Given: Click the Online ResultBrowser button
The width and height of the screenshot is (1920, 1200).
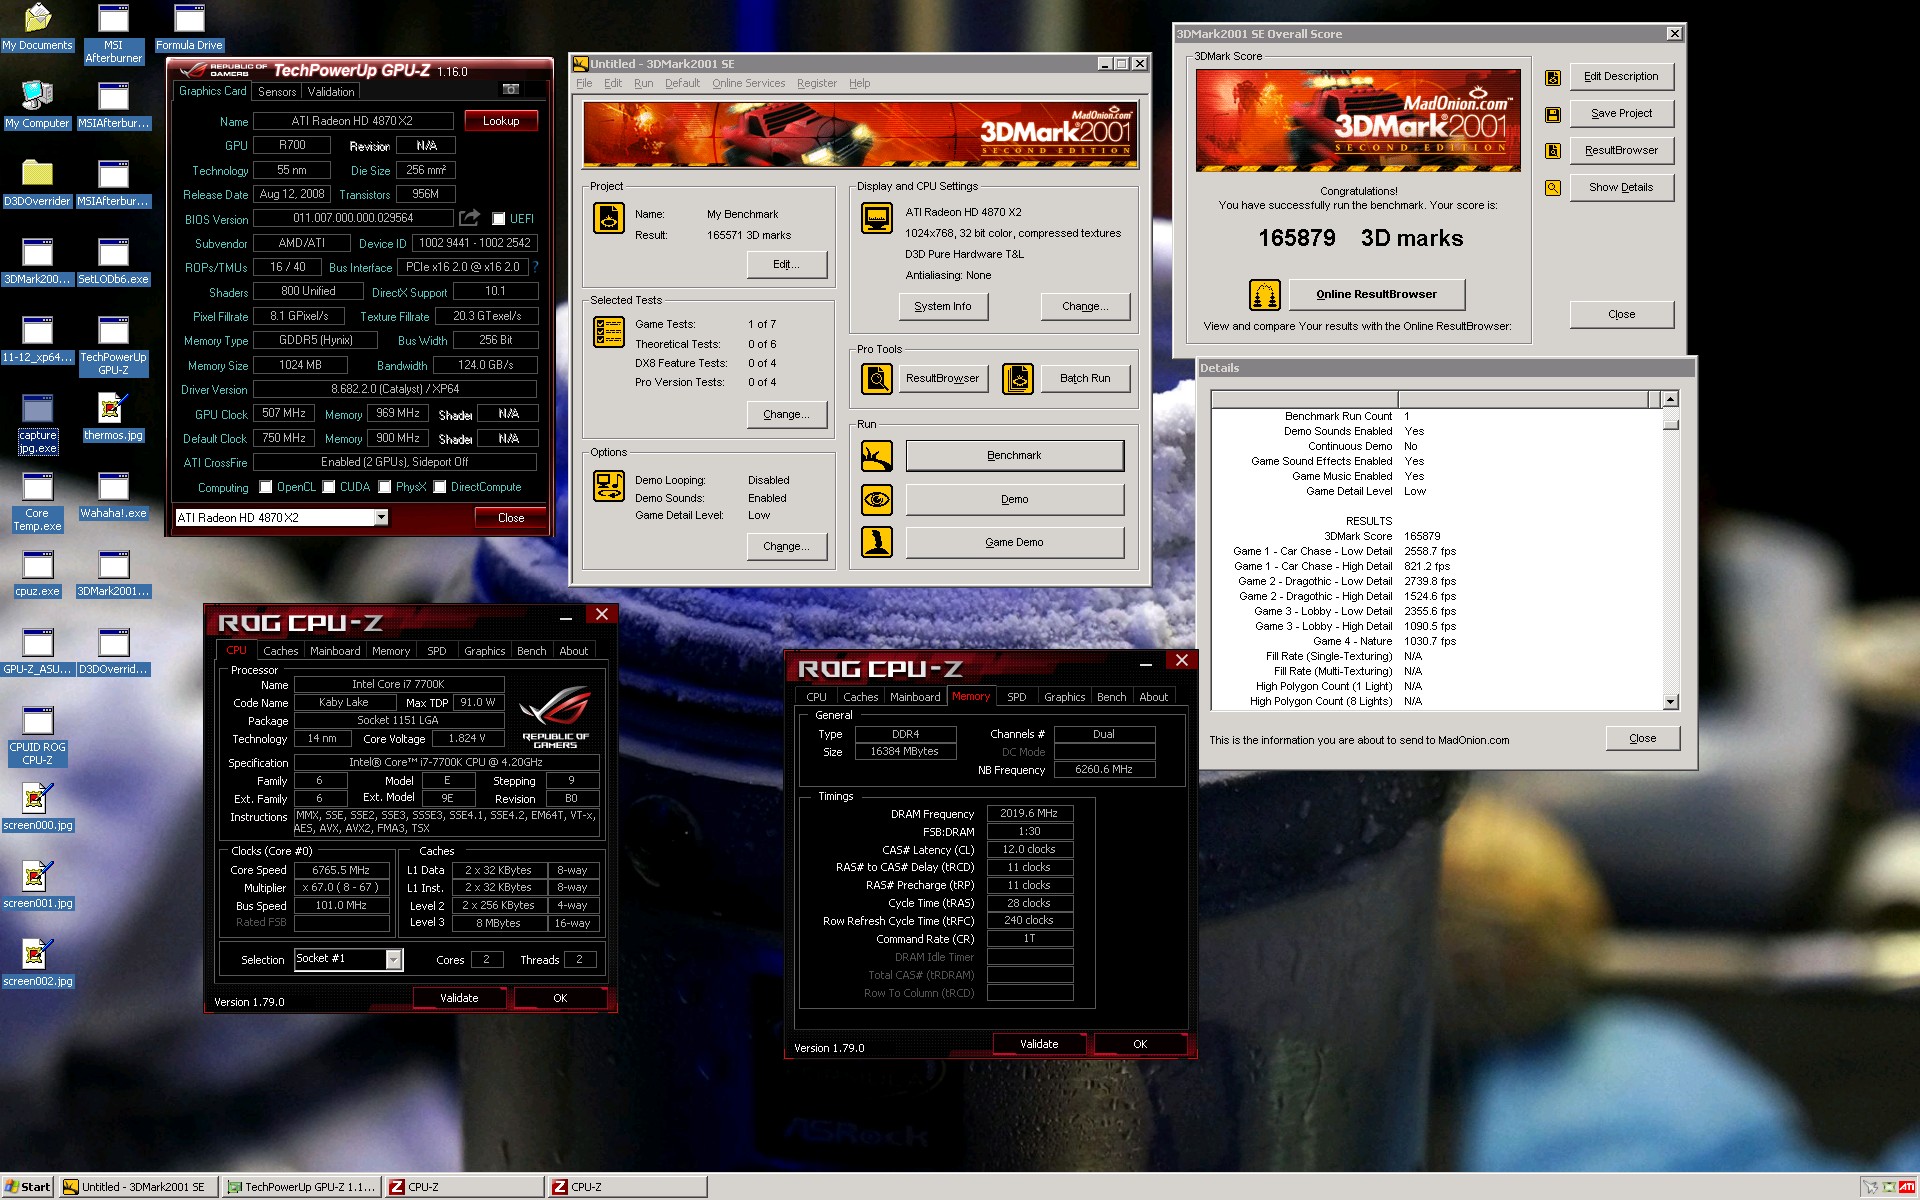Looking at the screenshot, I should point(1376,294).
